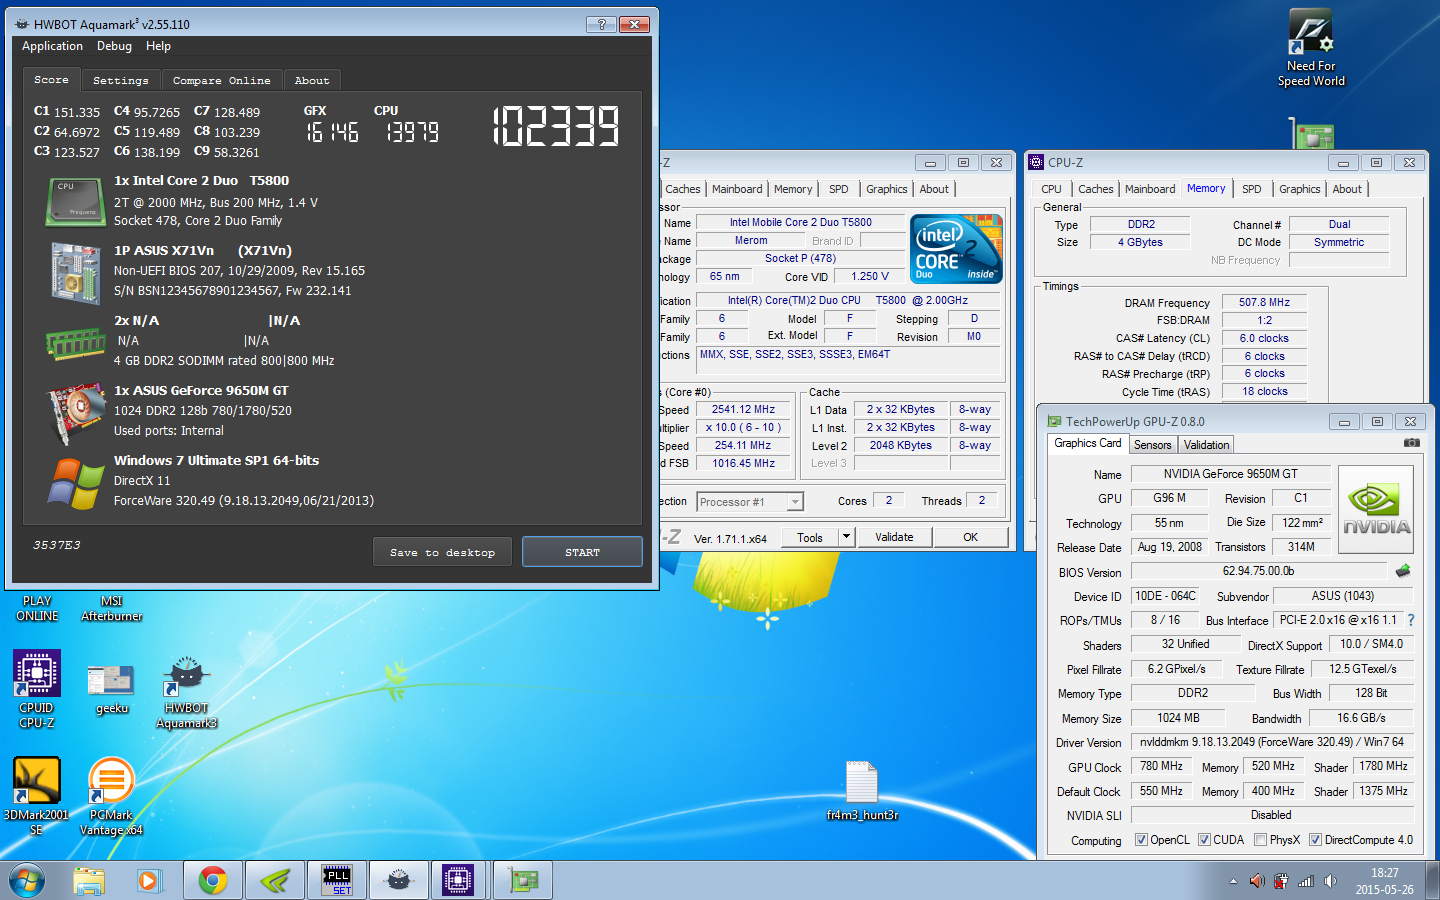Toggle PhysX checkbox in GPU-Z
Viewport: 1440px width, 900px height.
click(x=1260, y=840)
